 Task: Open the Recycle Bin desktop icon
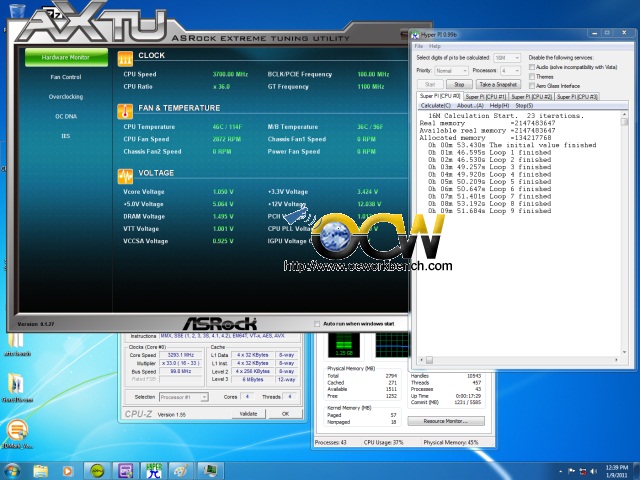[x=17, y=11]
